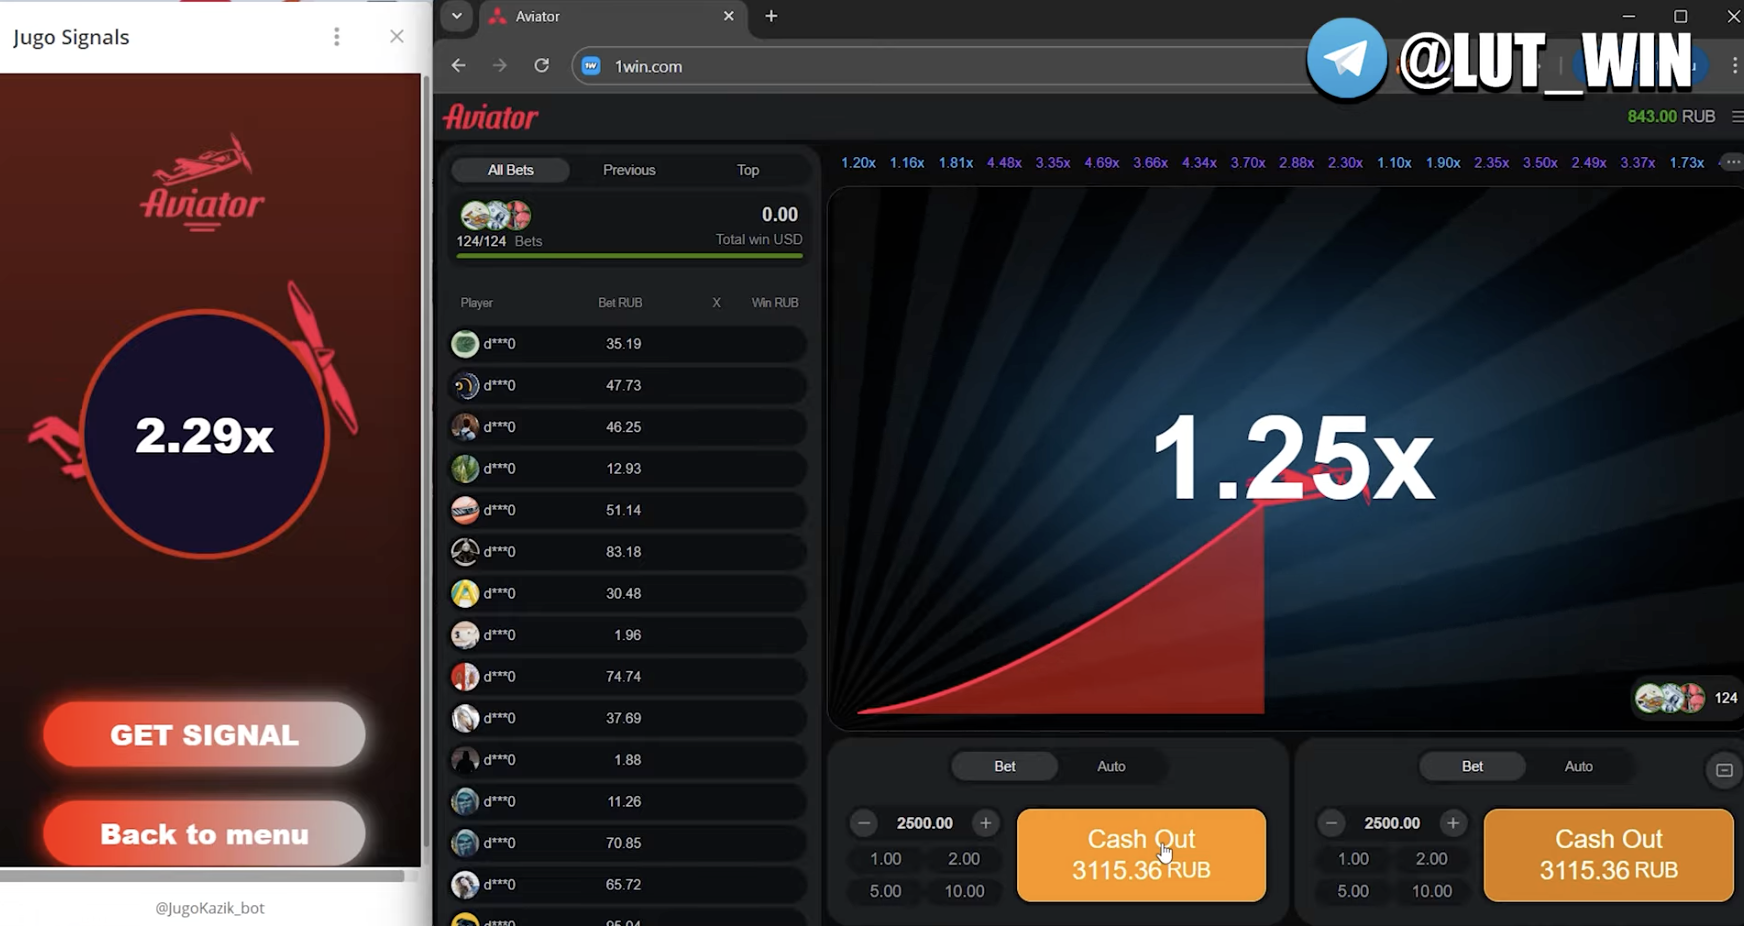Screen dimensions: 1744x926
Task: Switch to the Previous tab
Action: 629,170
